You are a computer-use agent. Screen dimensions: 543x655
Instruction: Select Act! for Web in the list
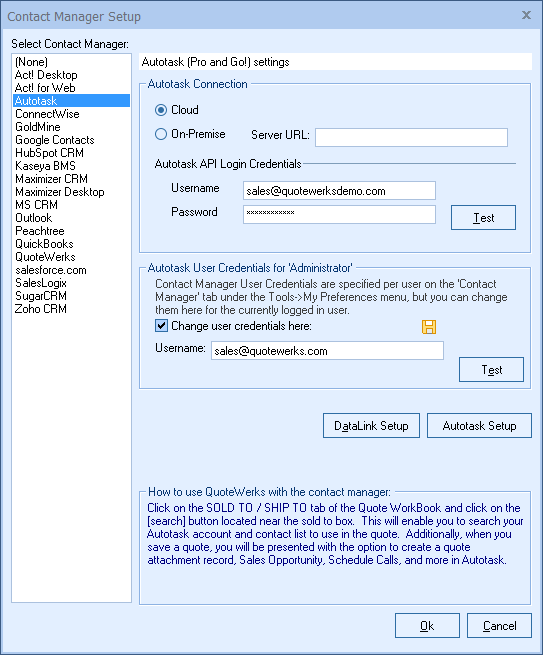coord(71,88)
